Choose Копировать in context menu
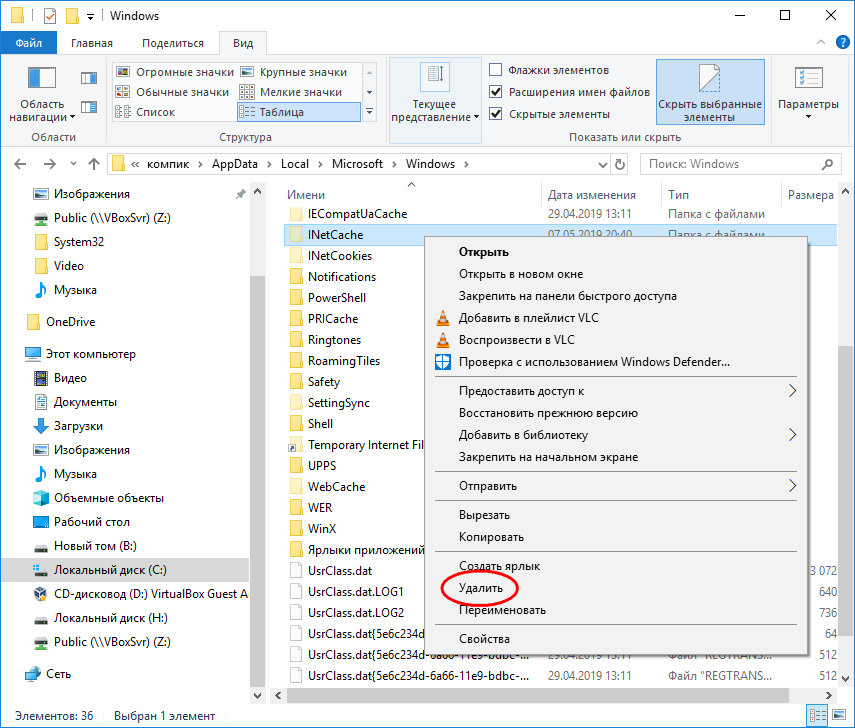This screenshot has height=728, width=855. click(x=616, y=537)
